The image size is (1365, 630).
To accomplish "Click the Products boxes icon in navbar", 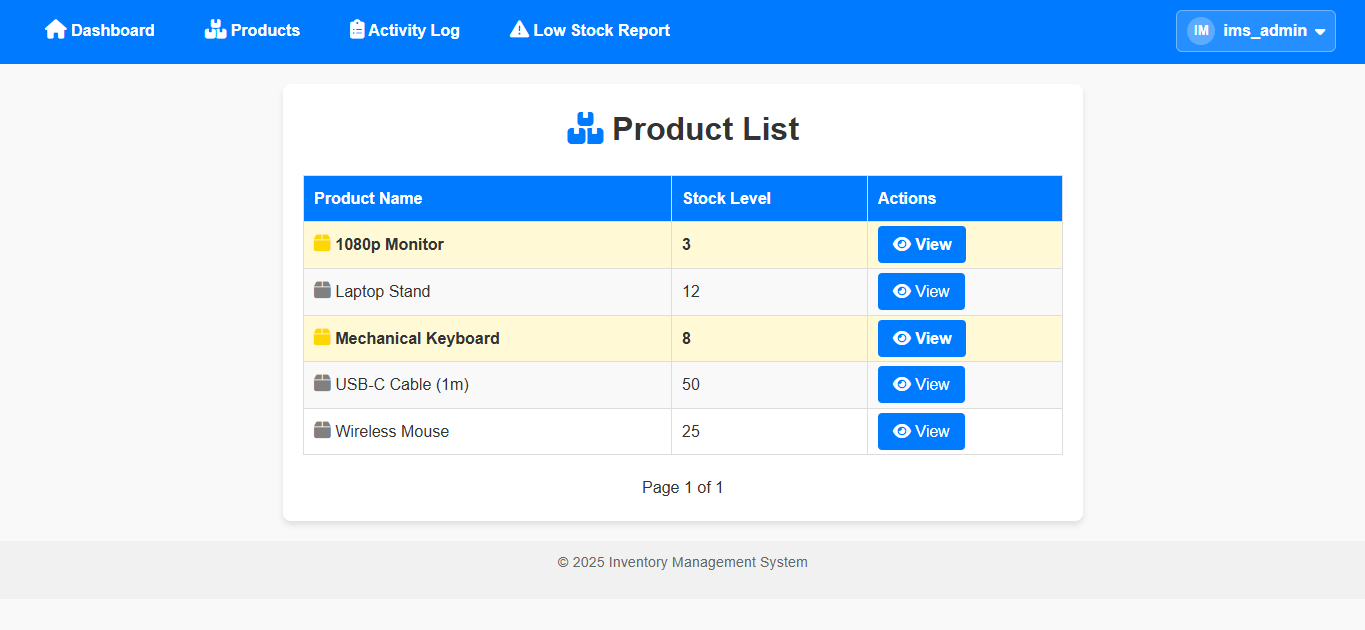I will tap(215, 30).
